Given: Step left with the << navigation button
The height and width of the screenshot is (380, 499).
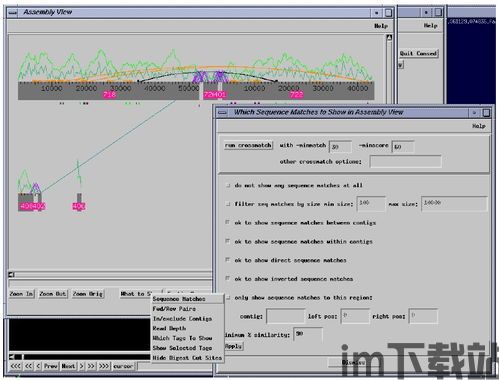Looking at the screenshot, I should pyautogui.click(x=29, y=366).
